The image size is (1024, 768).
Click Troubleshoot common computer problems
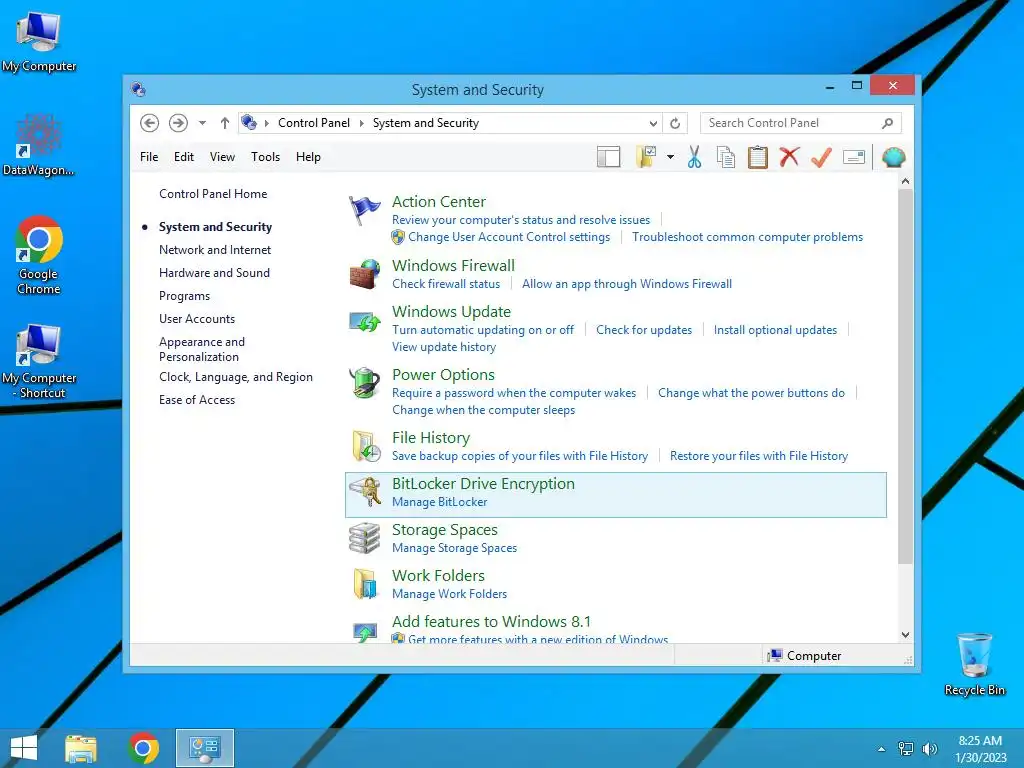click(747, 237)
